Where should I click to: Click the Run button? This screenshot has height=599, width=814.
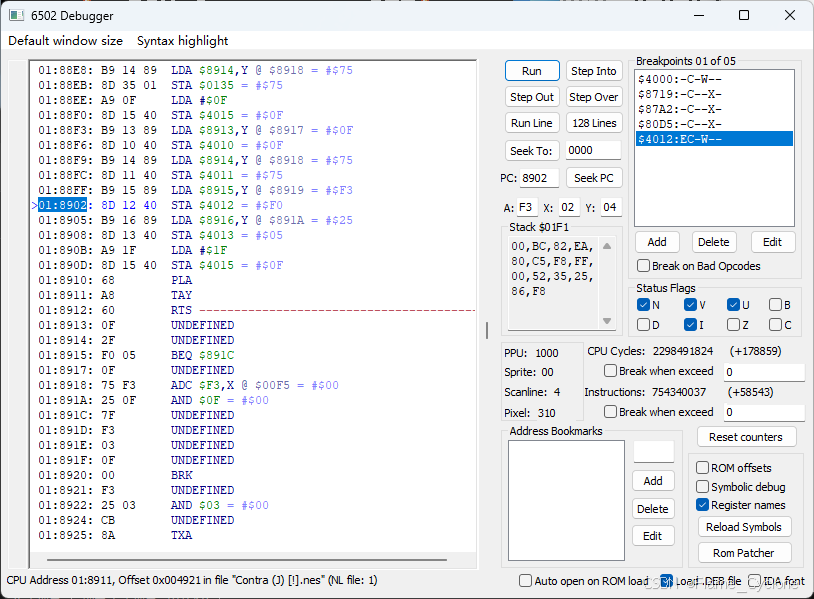pos(532,71)
